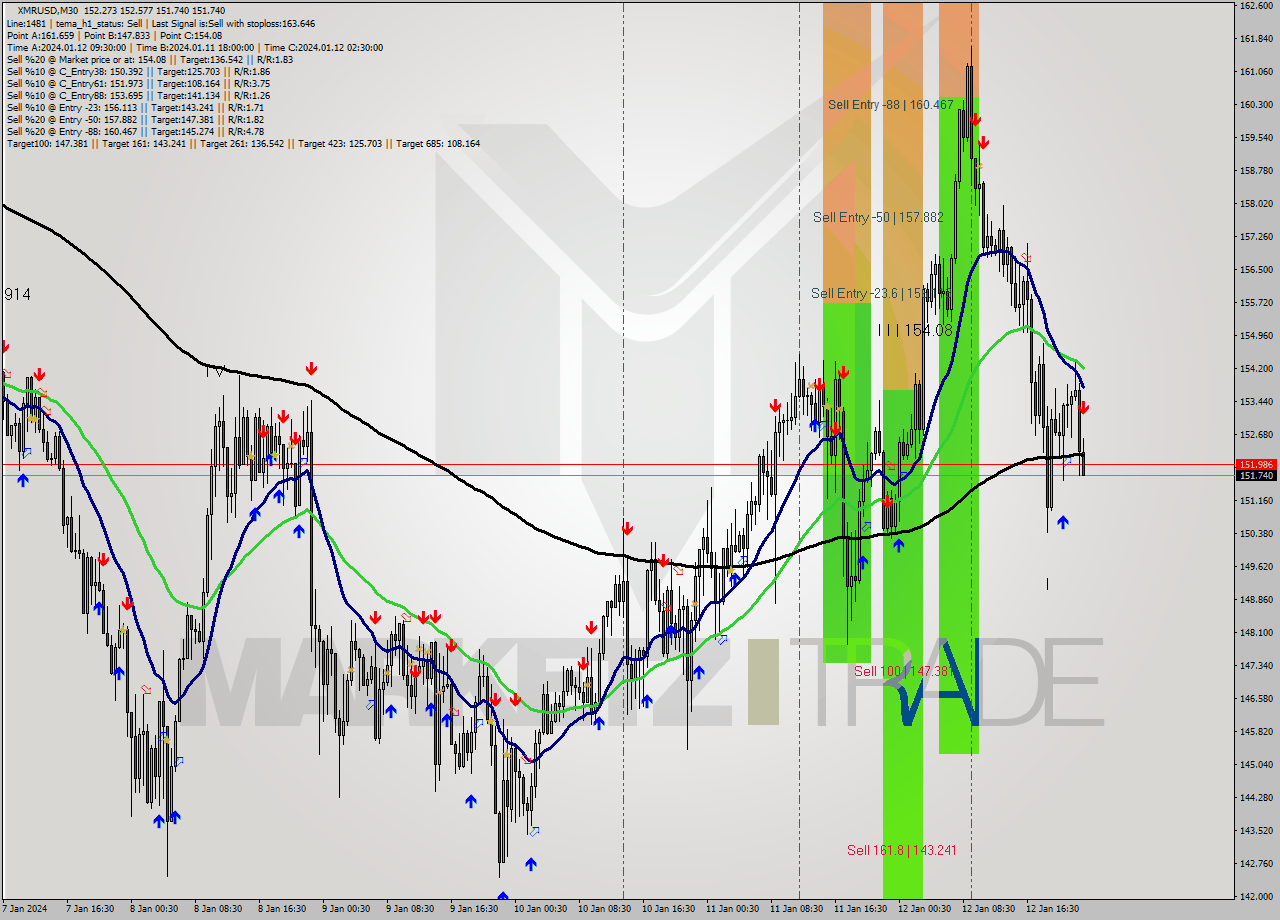Click the 'Sell %20 @ Market price' line
The width and height of the screenshot is (1280, 920).
point(150,59)
